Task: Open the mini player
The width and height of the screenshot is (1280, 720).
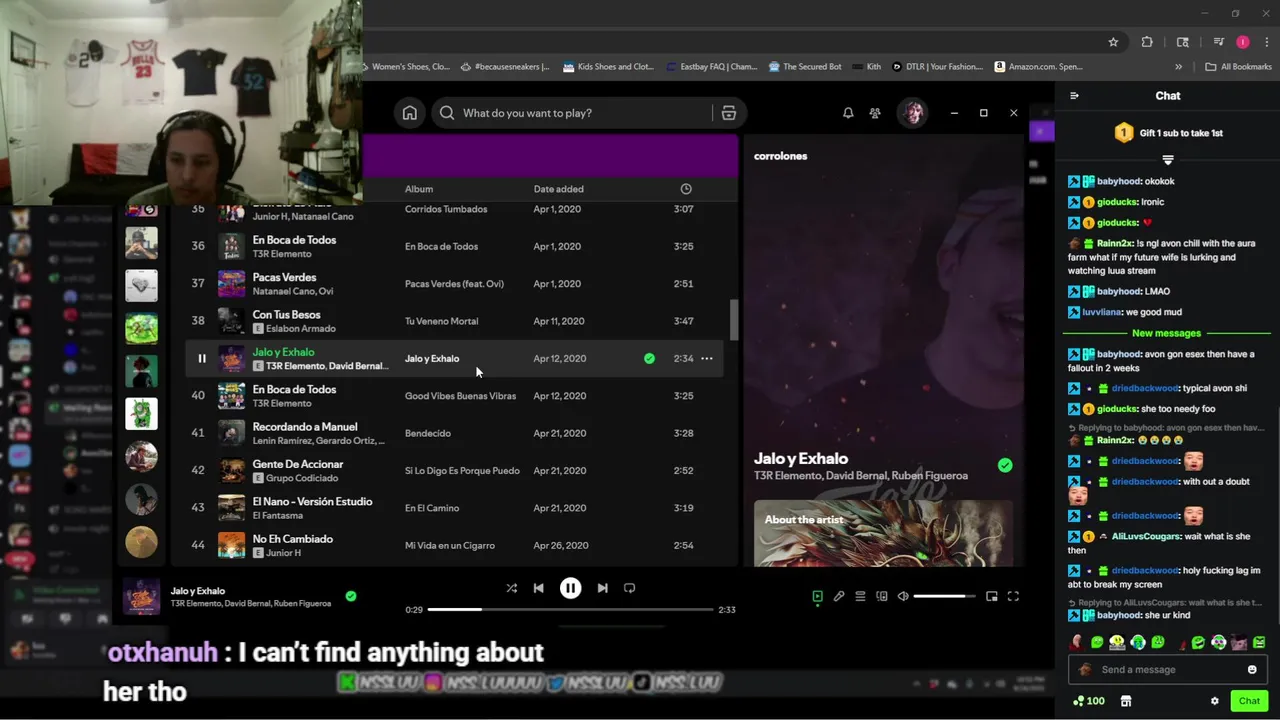Action: click(991, 596)
